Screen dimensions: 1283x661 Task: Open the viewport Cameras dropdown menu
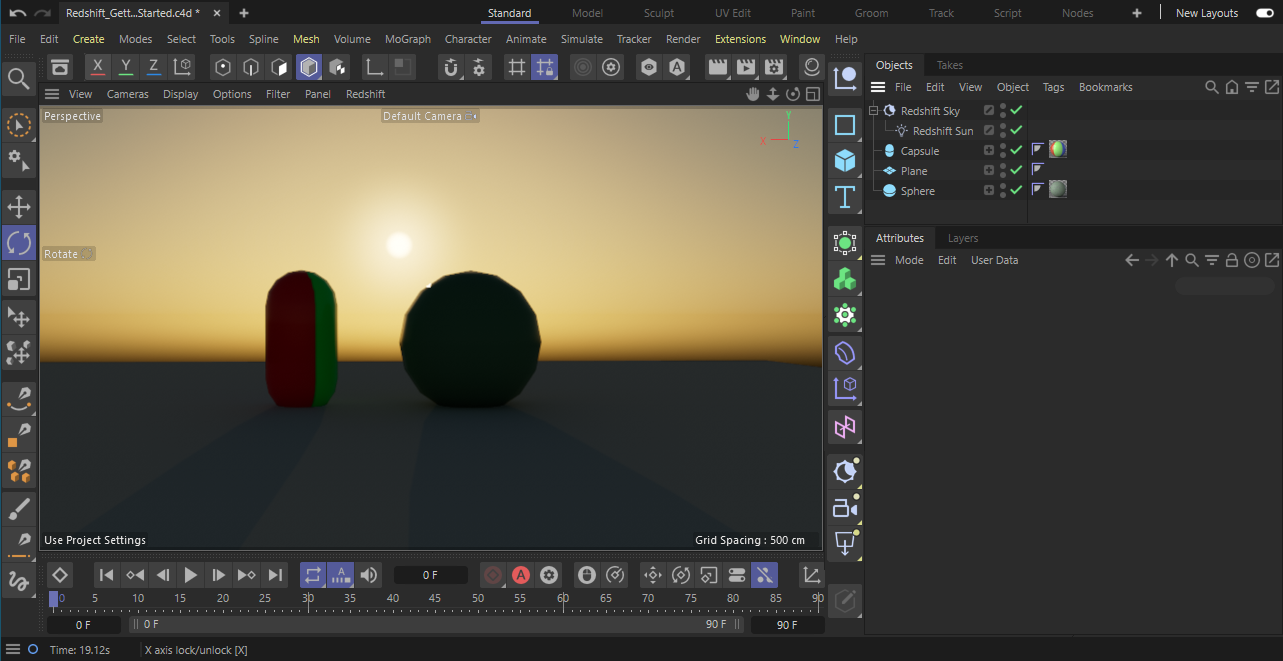tap(127, 94)
